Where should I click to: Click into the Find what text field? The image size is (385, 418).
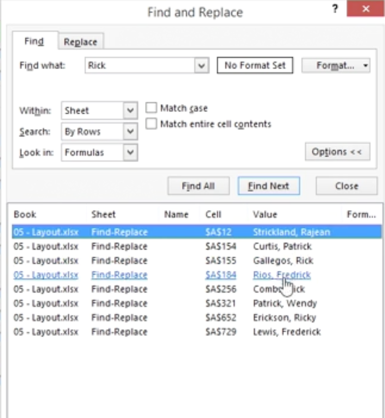click(140, 65)
